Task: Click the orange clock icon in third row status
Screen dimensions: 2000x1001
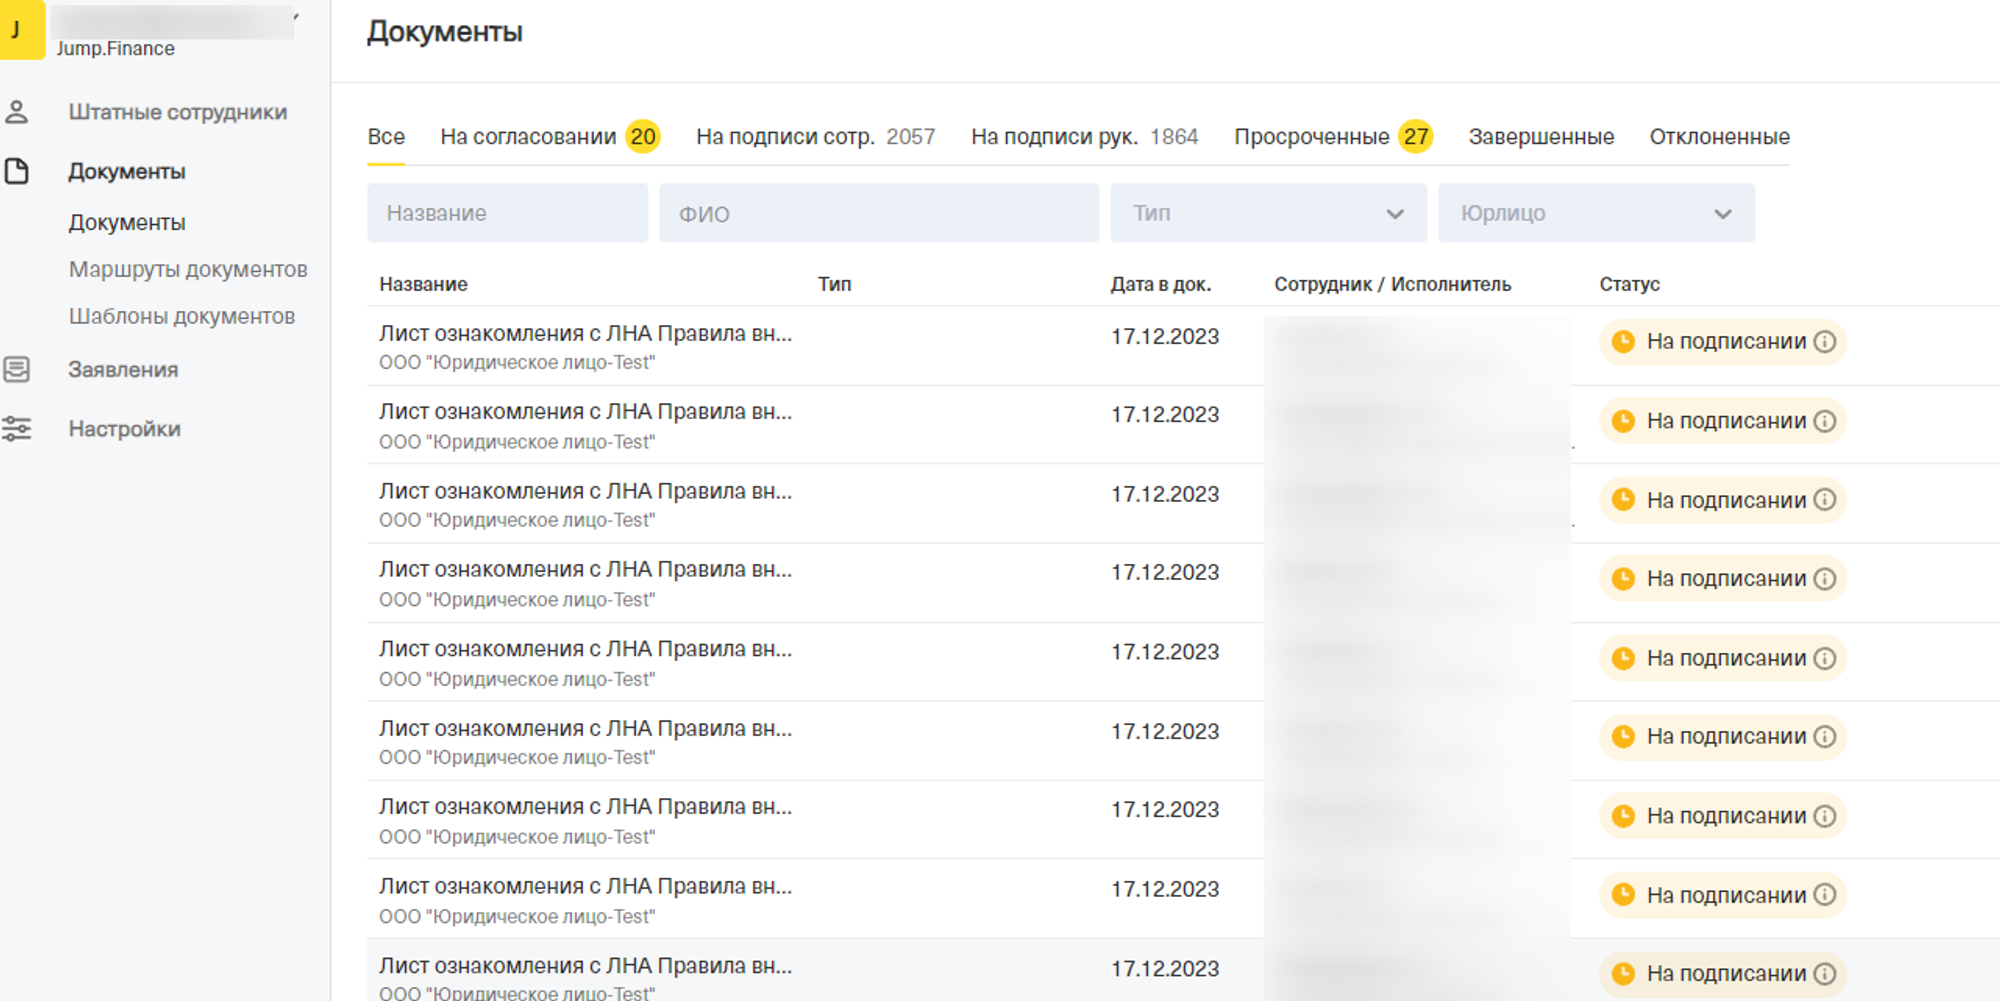Action: point(1623,500)
